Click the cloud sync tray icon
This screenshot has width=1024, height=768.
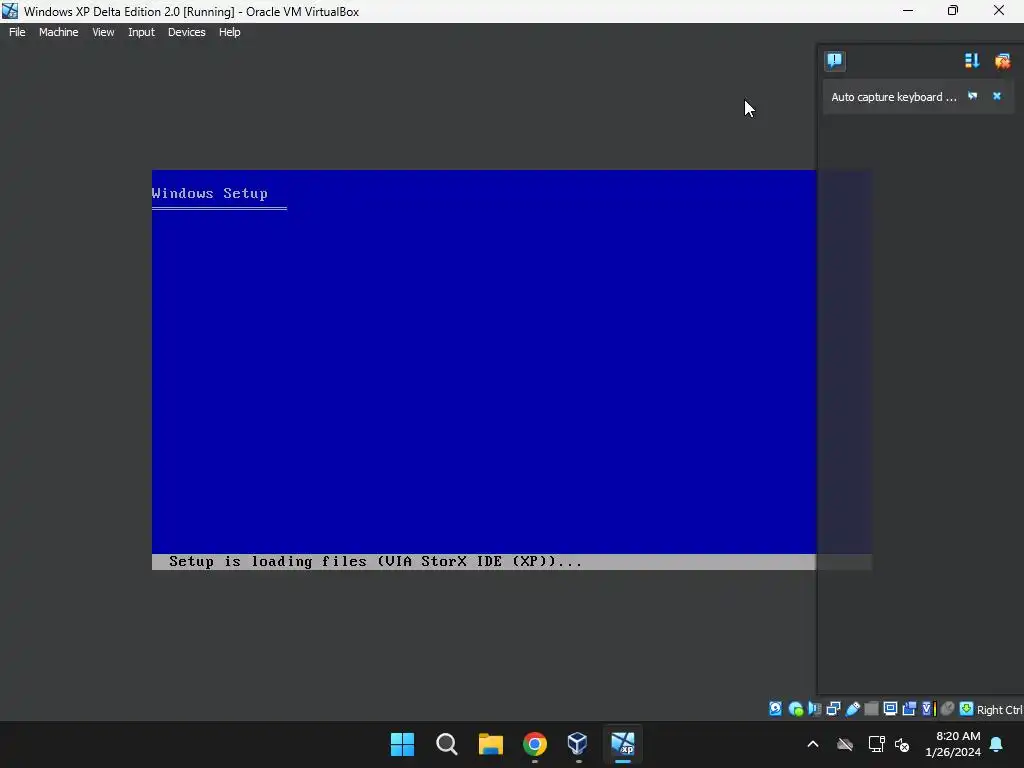845,744
